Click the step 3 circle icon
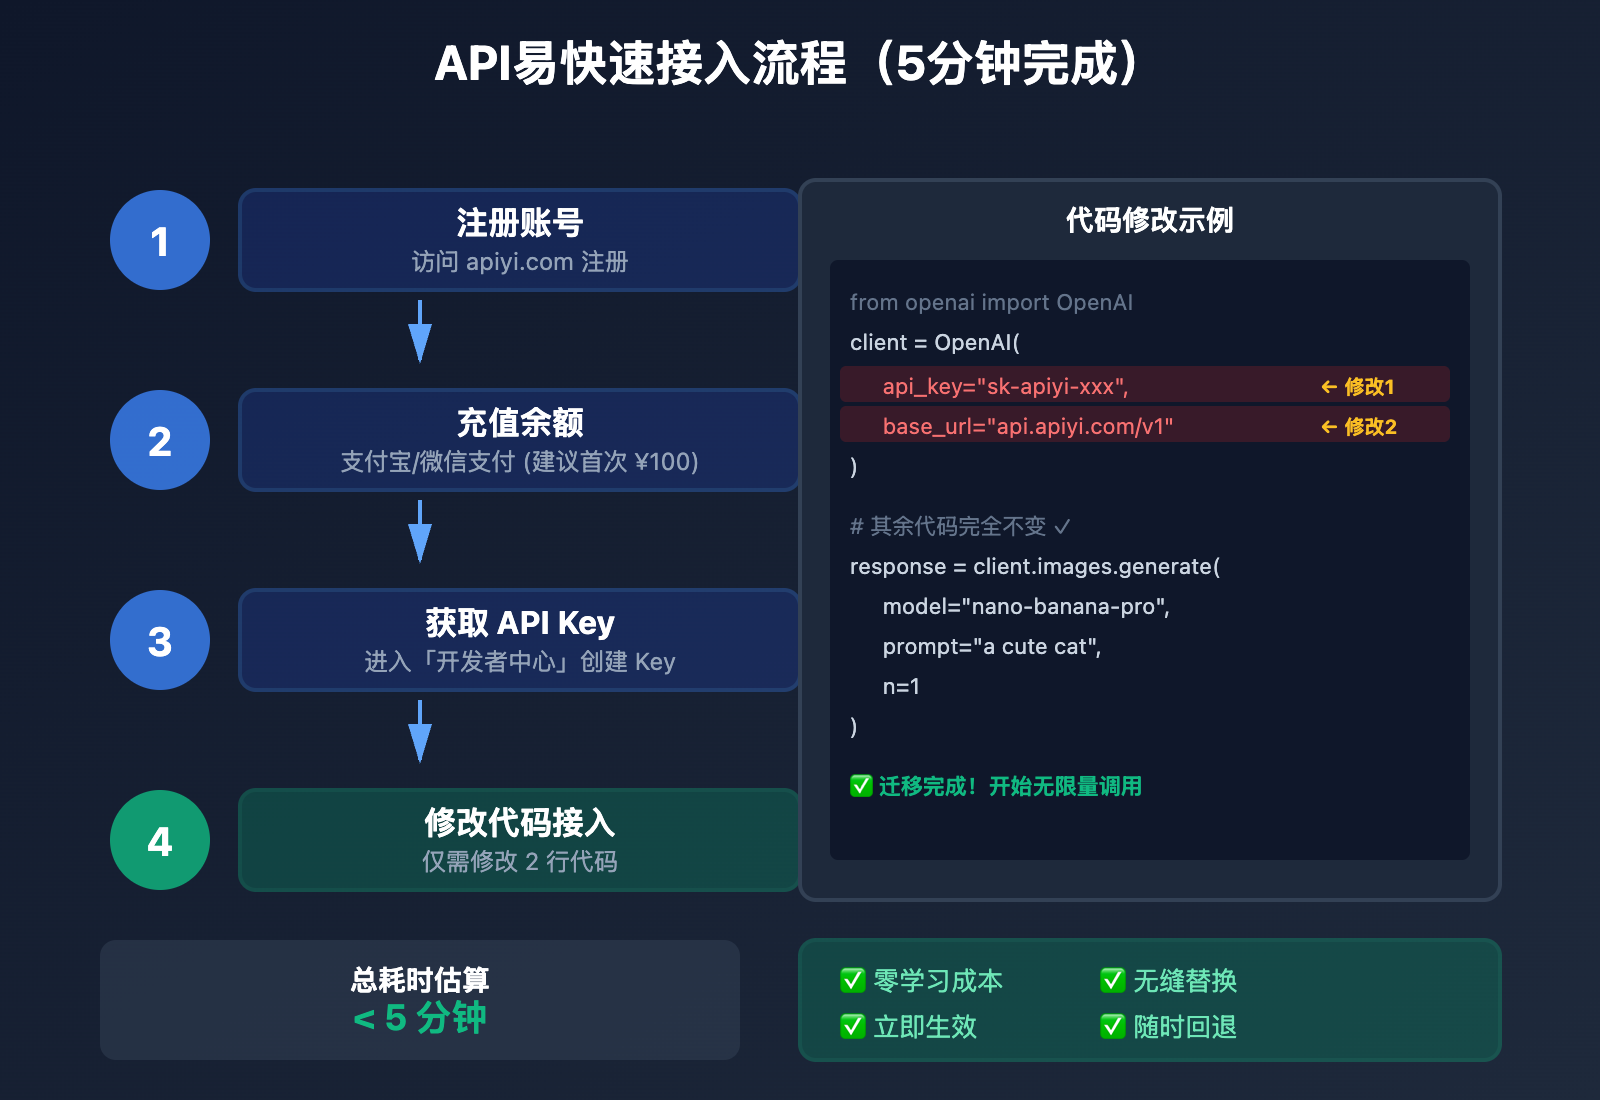 pos(159,640)
